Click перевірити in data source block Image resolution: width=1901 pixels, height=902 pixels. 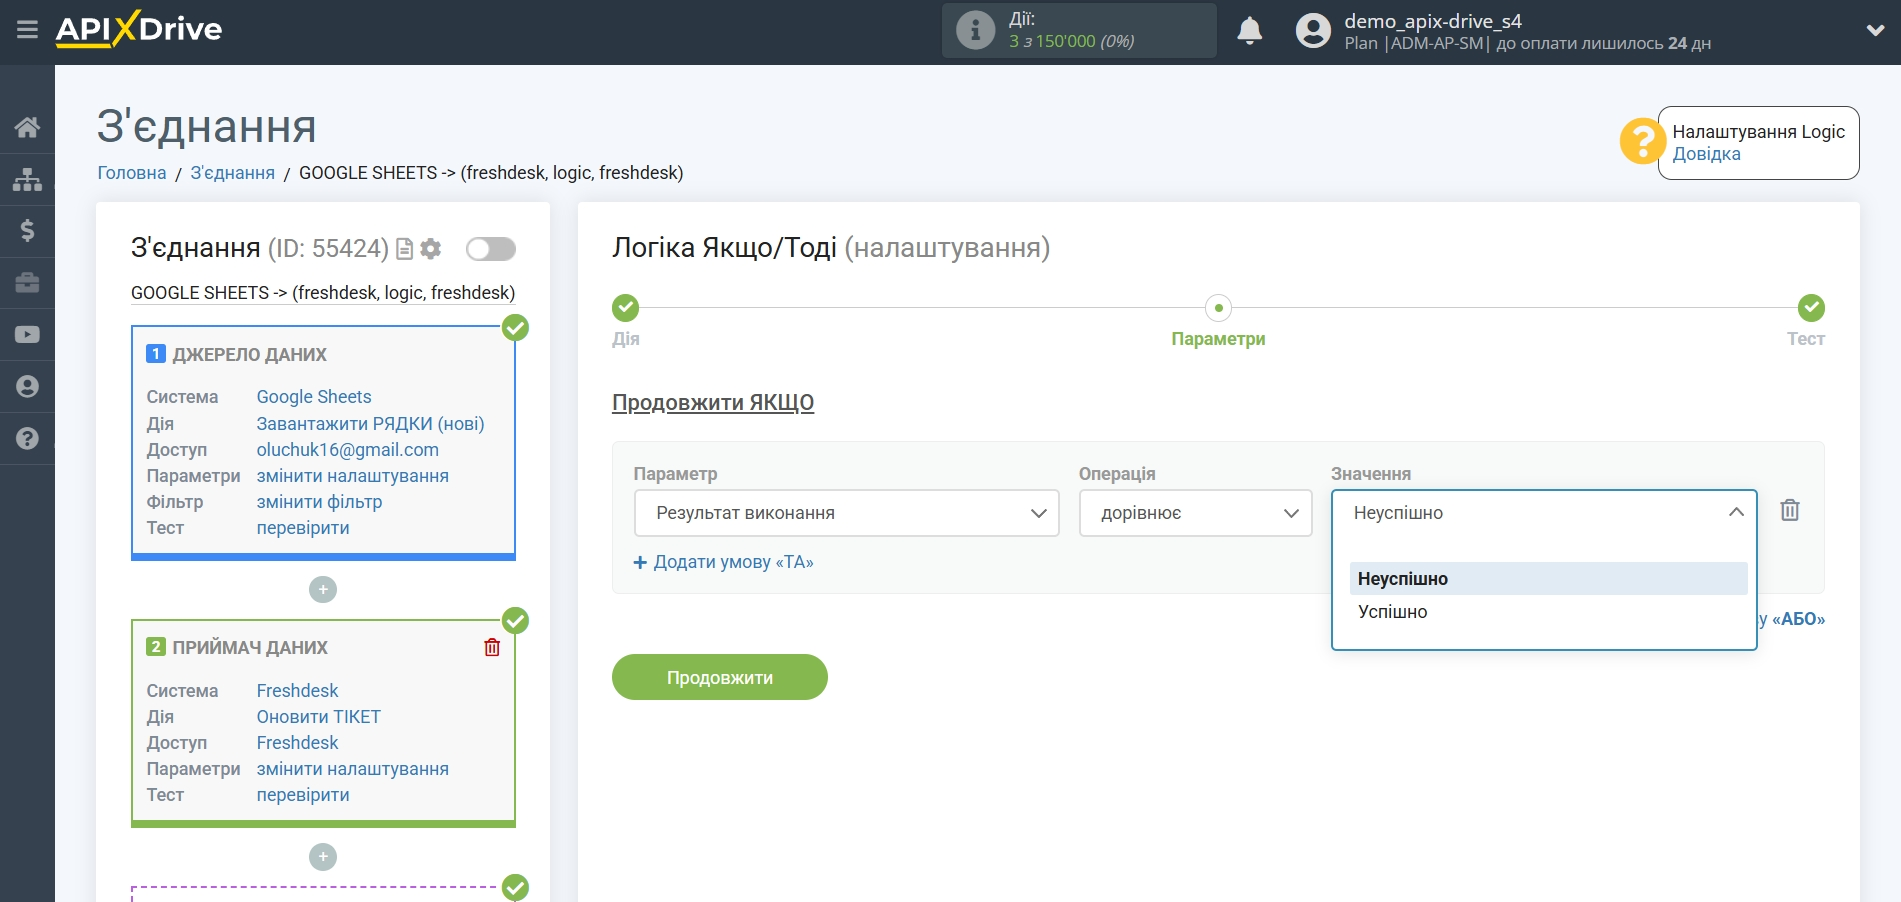pos(303,528)
